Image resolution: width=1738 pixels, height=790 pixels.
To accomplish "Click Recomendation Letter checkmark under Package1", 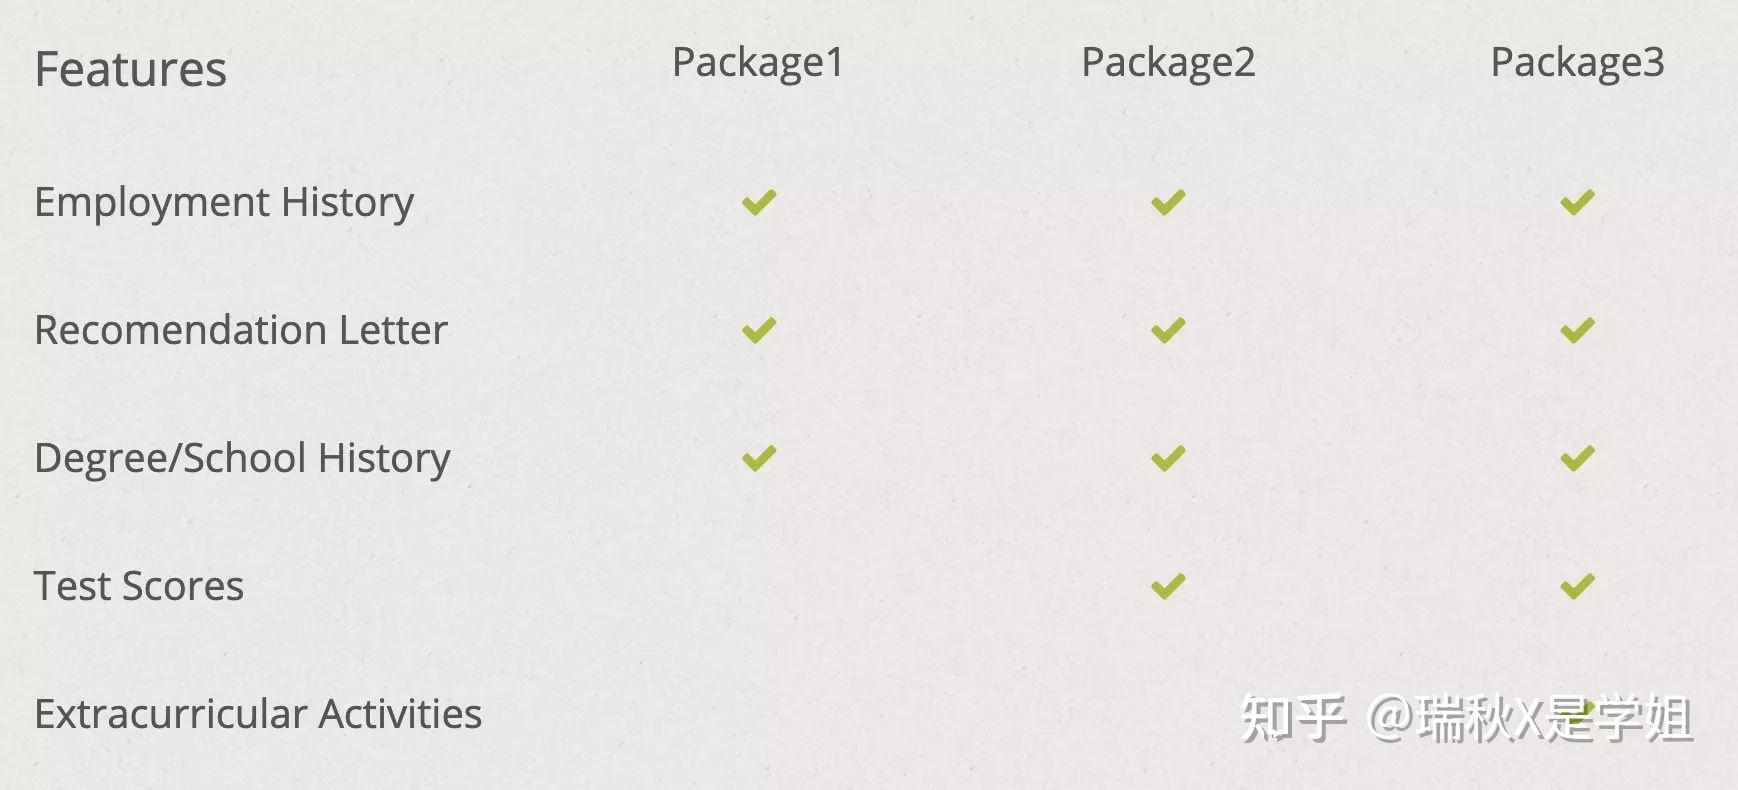I will pos(759,330).
